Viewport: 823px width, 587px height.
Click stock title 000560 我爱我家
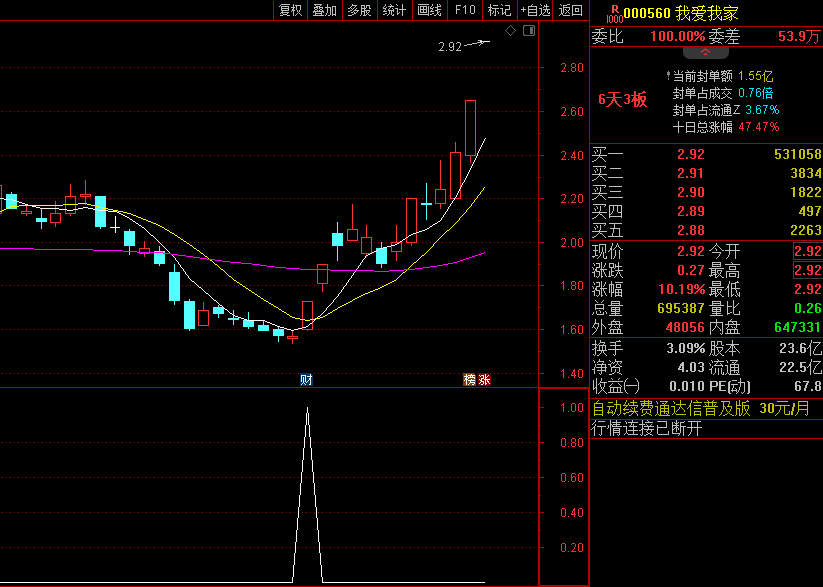coord(681,13)
